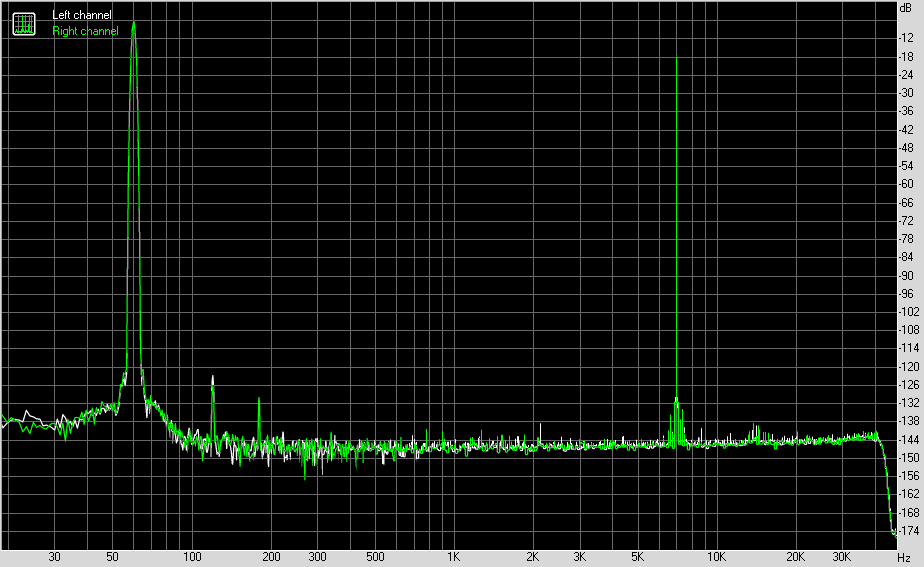The height and width of the screenshot is (567, 924).
Task: Click the '10K' frequency label
Action: (716, 557)
